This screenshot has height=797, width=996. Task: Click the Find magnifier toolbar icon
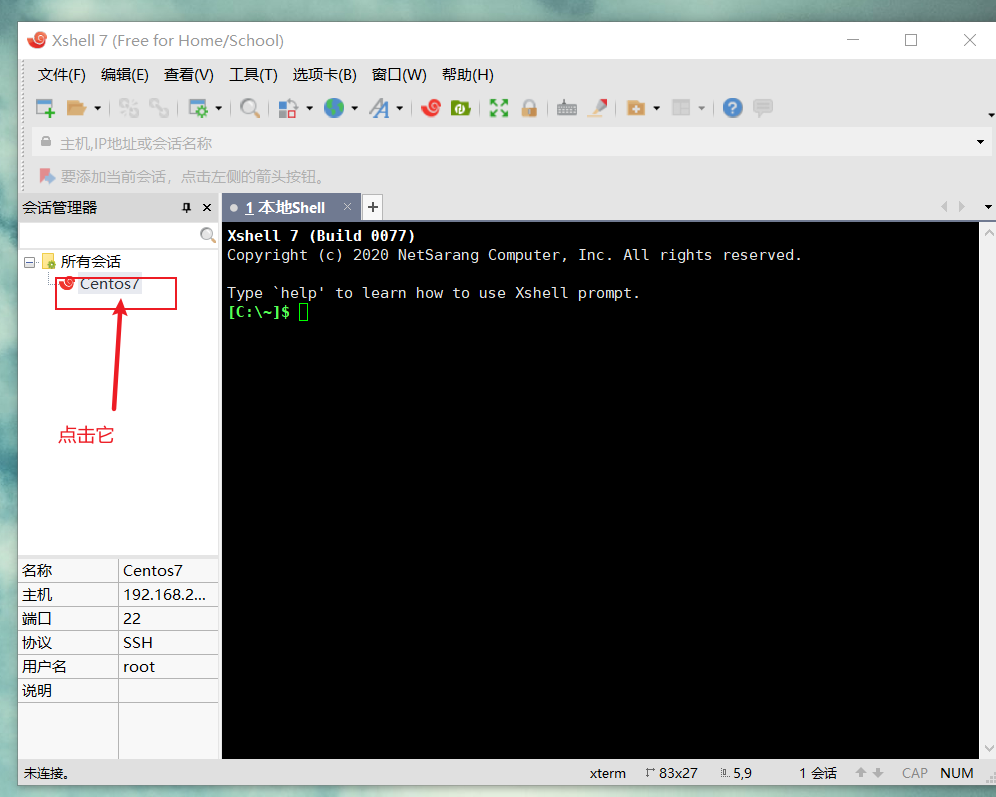[250, 108]
